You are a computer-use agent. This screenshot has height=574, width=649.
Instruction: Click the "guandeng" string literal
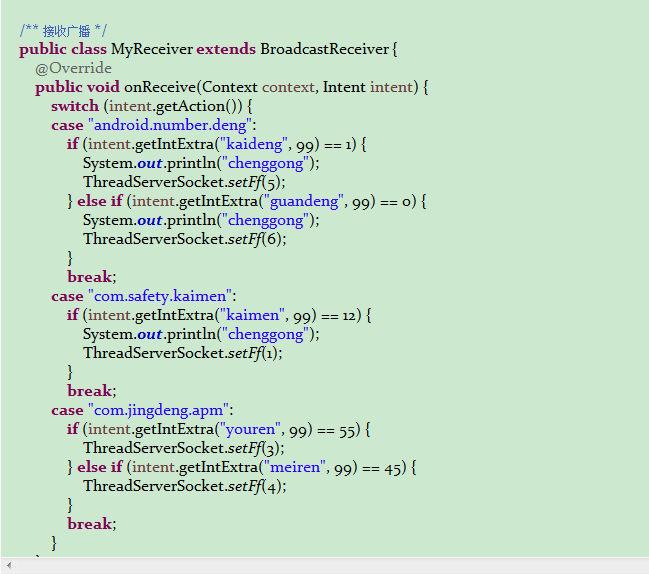coord(306,201)
